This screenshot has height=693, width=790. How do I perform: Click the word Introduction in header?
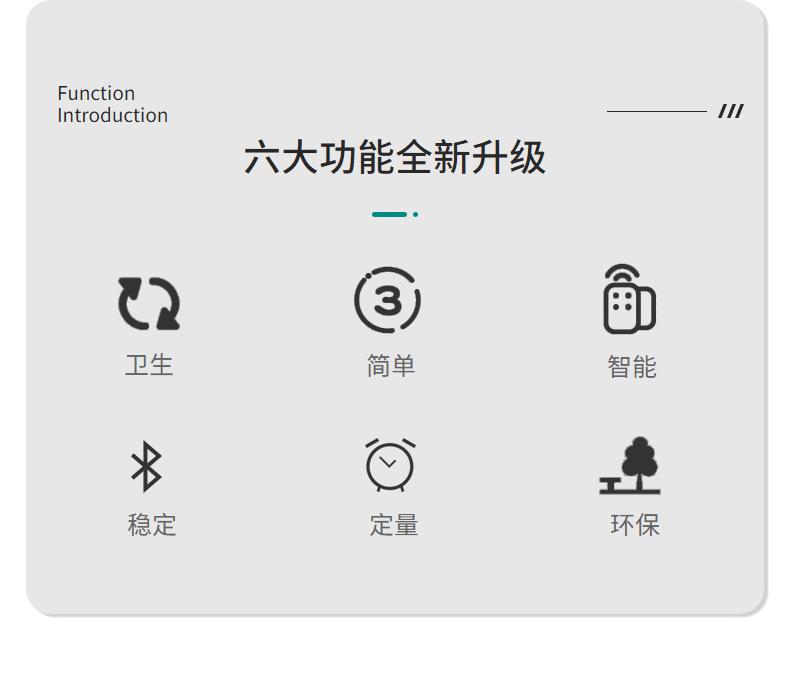(112, 115)
